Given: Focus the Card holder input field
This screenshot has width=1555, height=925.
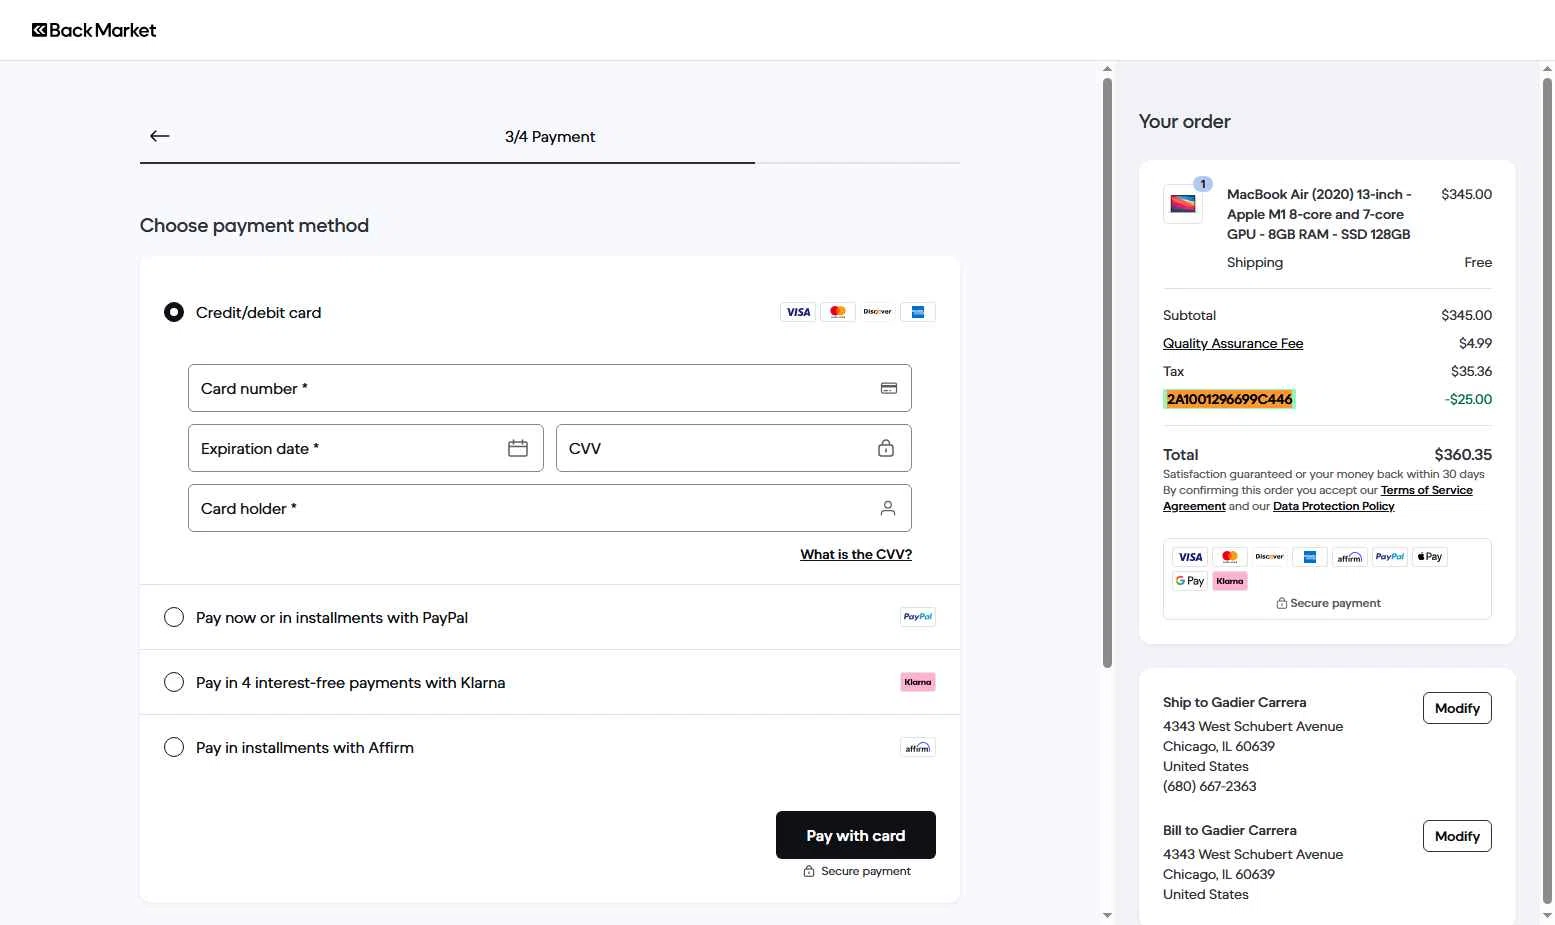Looking at the screenshot, I should click(550, 508).
